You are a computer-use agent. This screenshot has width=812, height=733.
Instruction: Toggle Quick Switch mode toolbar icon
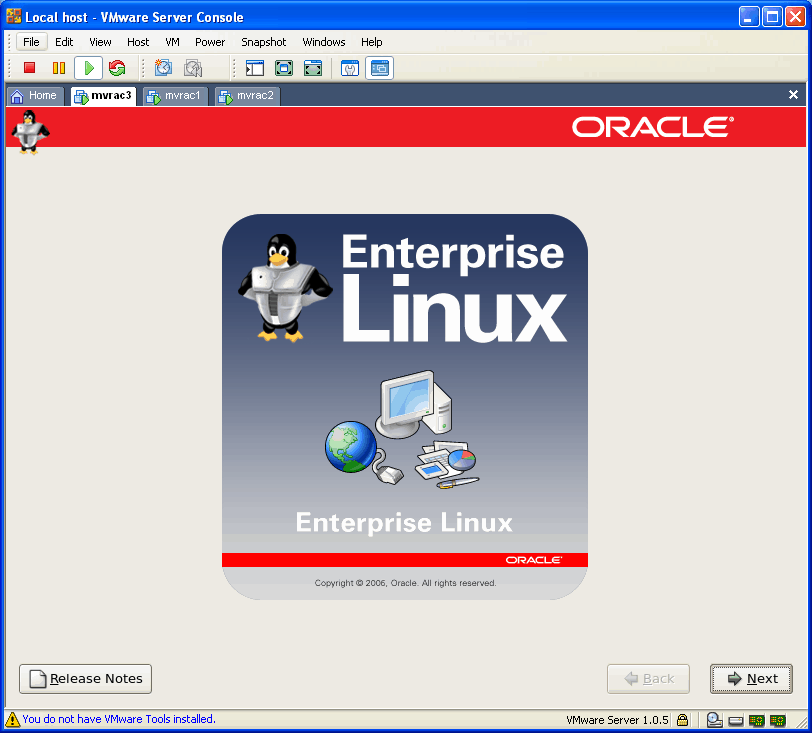point(313,68)
